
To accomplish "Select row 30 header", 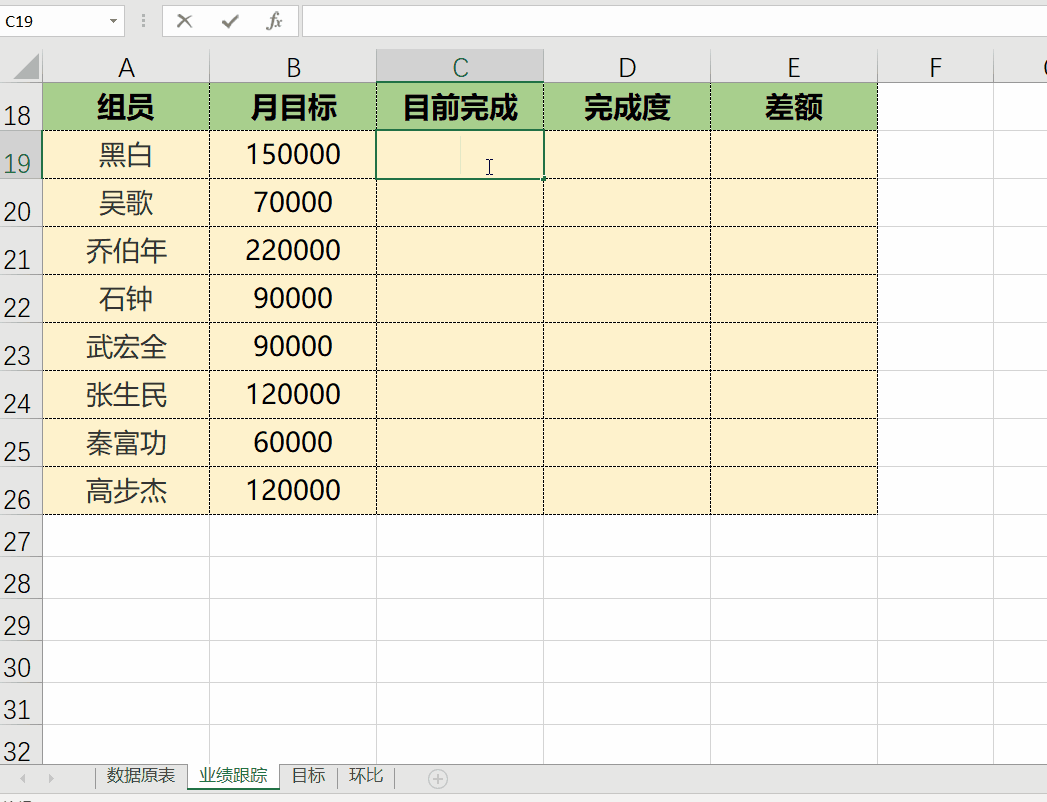I will point(21,662).
